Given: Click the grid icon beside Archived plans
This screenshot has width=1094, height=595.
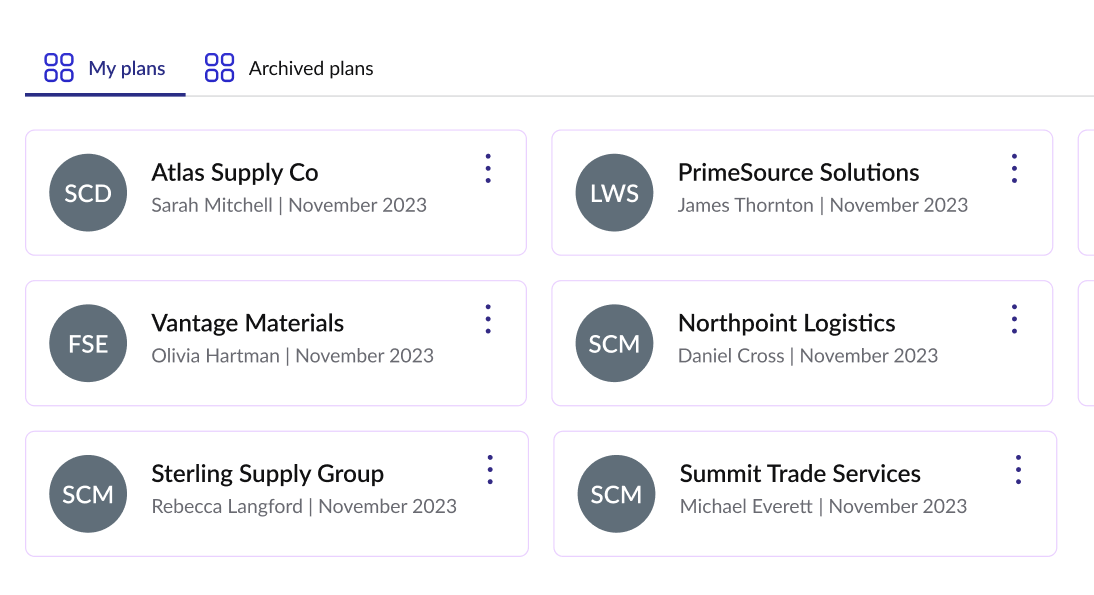Looking at the screenshot, I should point(219,68).
